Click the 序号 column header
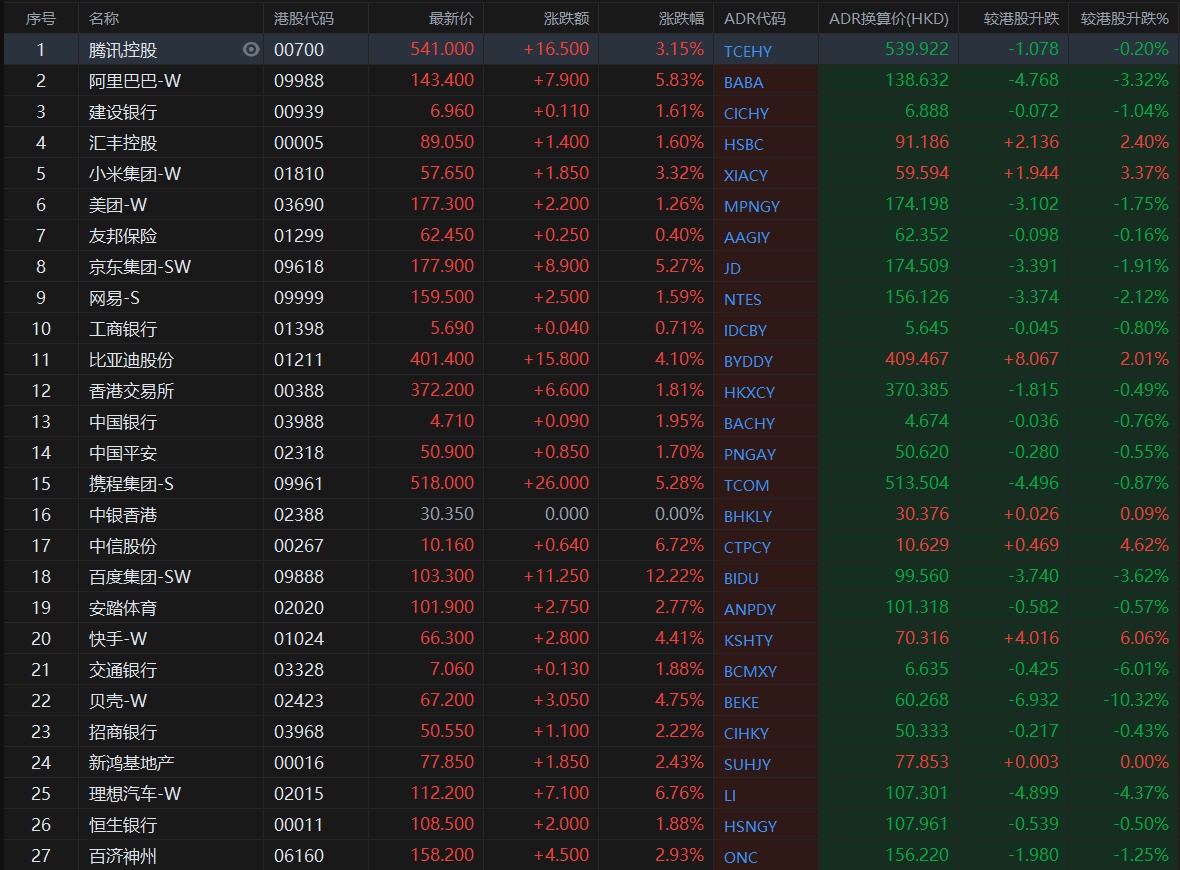1180x870 pixels. pos(41,19)
